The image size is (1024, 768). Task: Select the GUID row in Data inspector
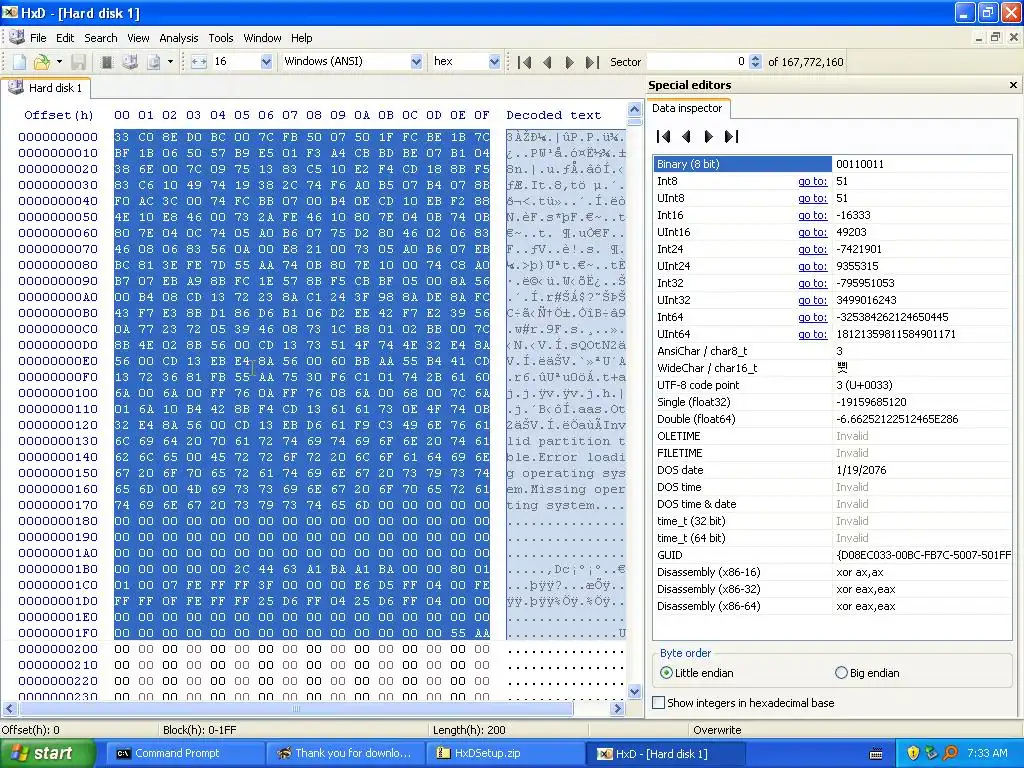832,555
